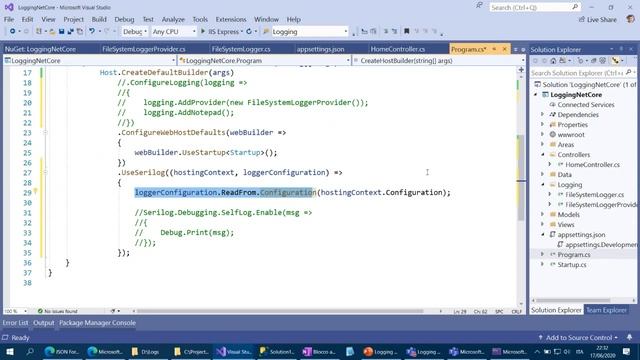Toggle auto-hide pin on Solution Explorer panel
This screenshot has width=640, height=360.
coord(621,49)
